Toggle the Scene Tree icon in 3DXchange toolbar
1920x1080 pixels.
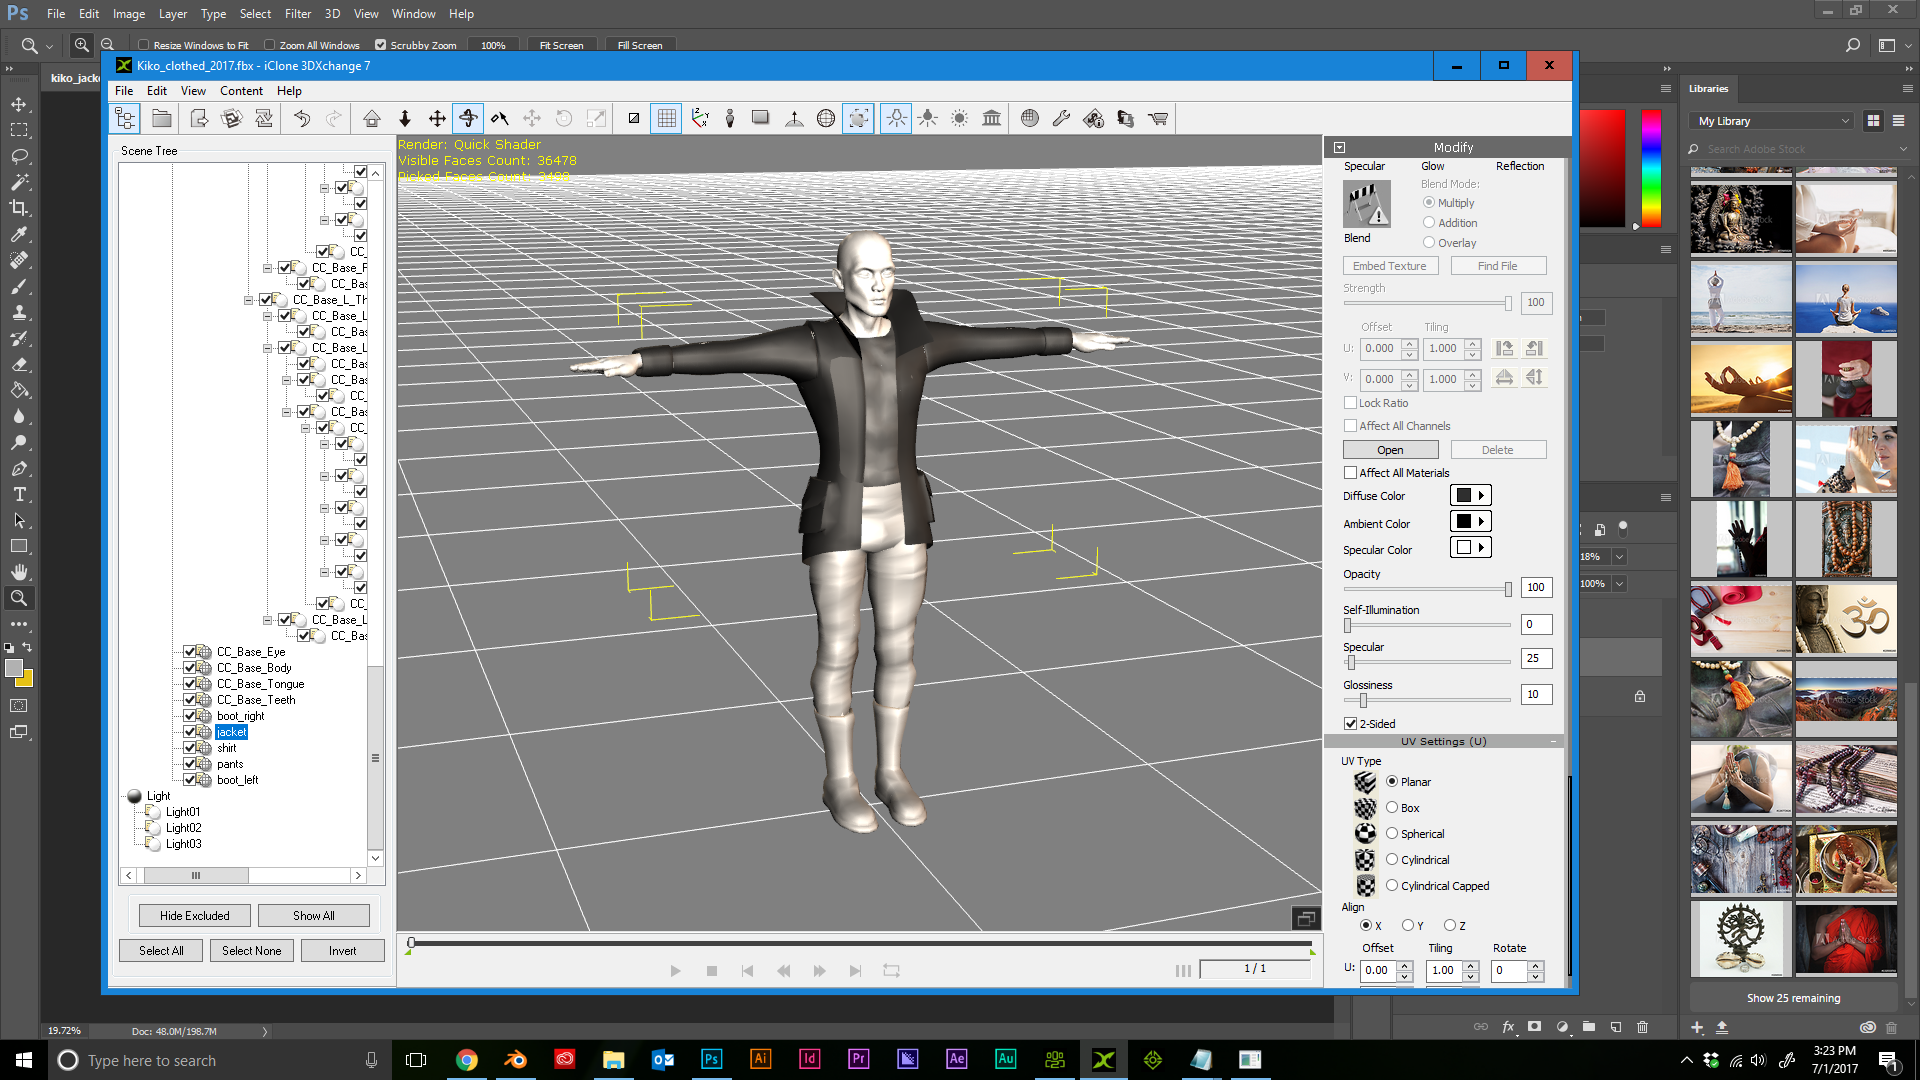click(126, 119)
